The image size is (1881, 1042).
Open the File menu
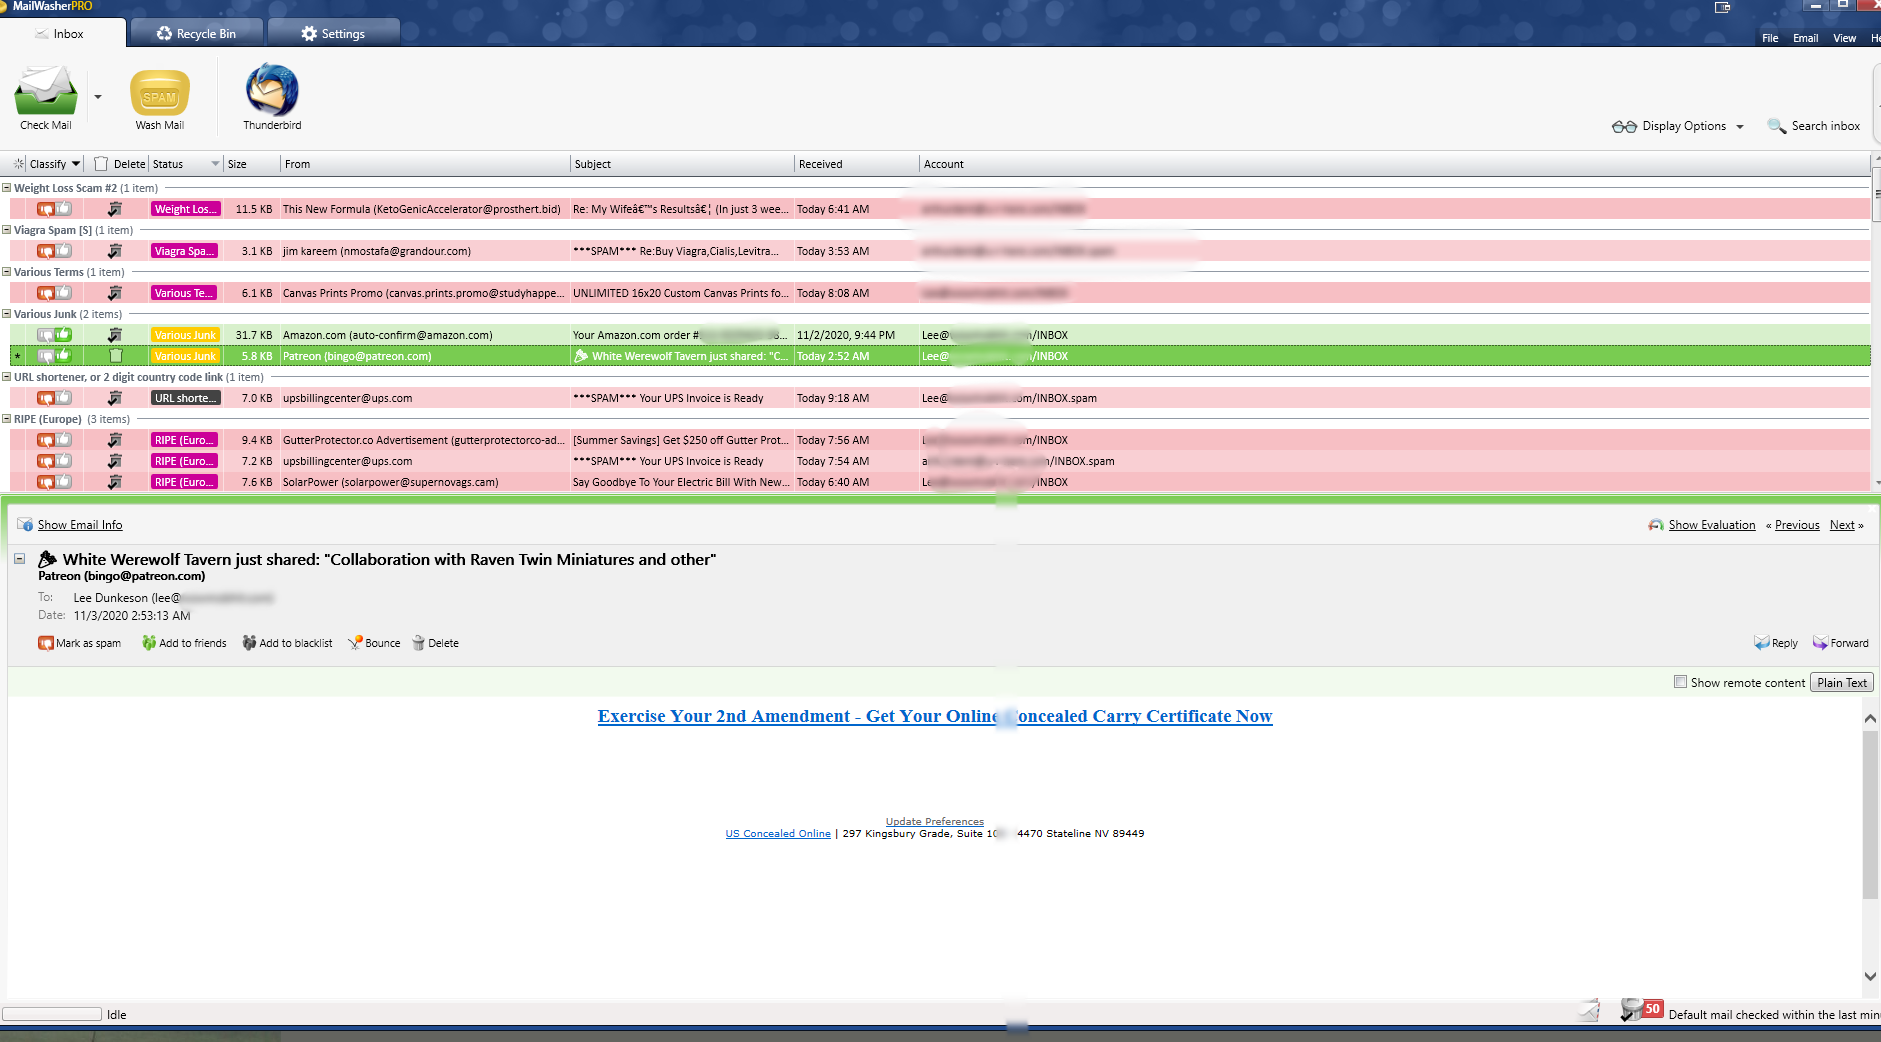click(x=1770, y=38)
